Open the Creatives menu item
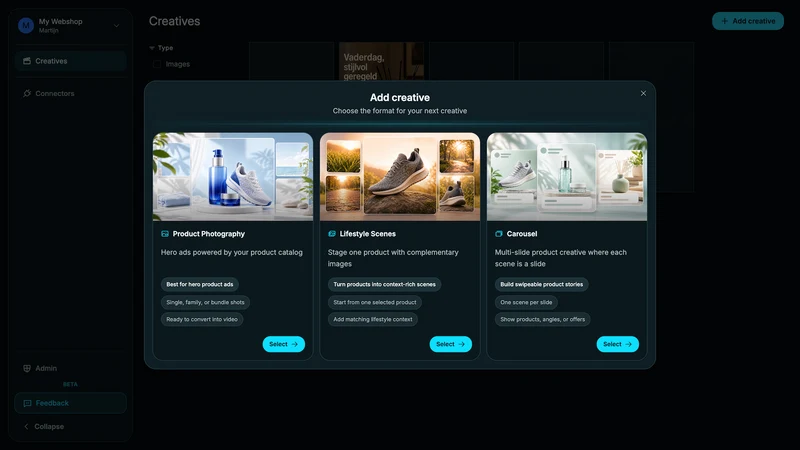 (70, 61)
